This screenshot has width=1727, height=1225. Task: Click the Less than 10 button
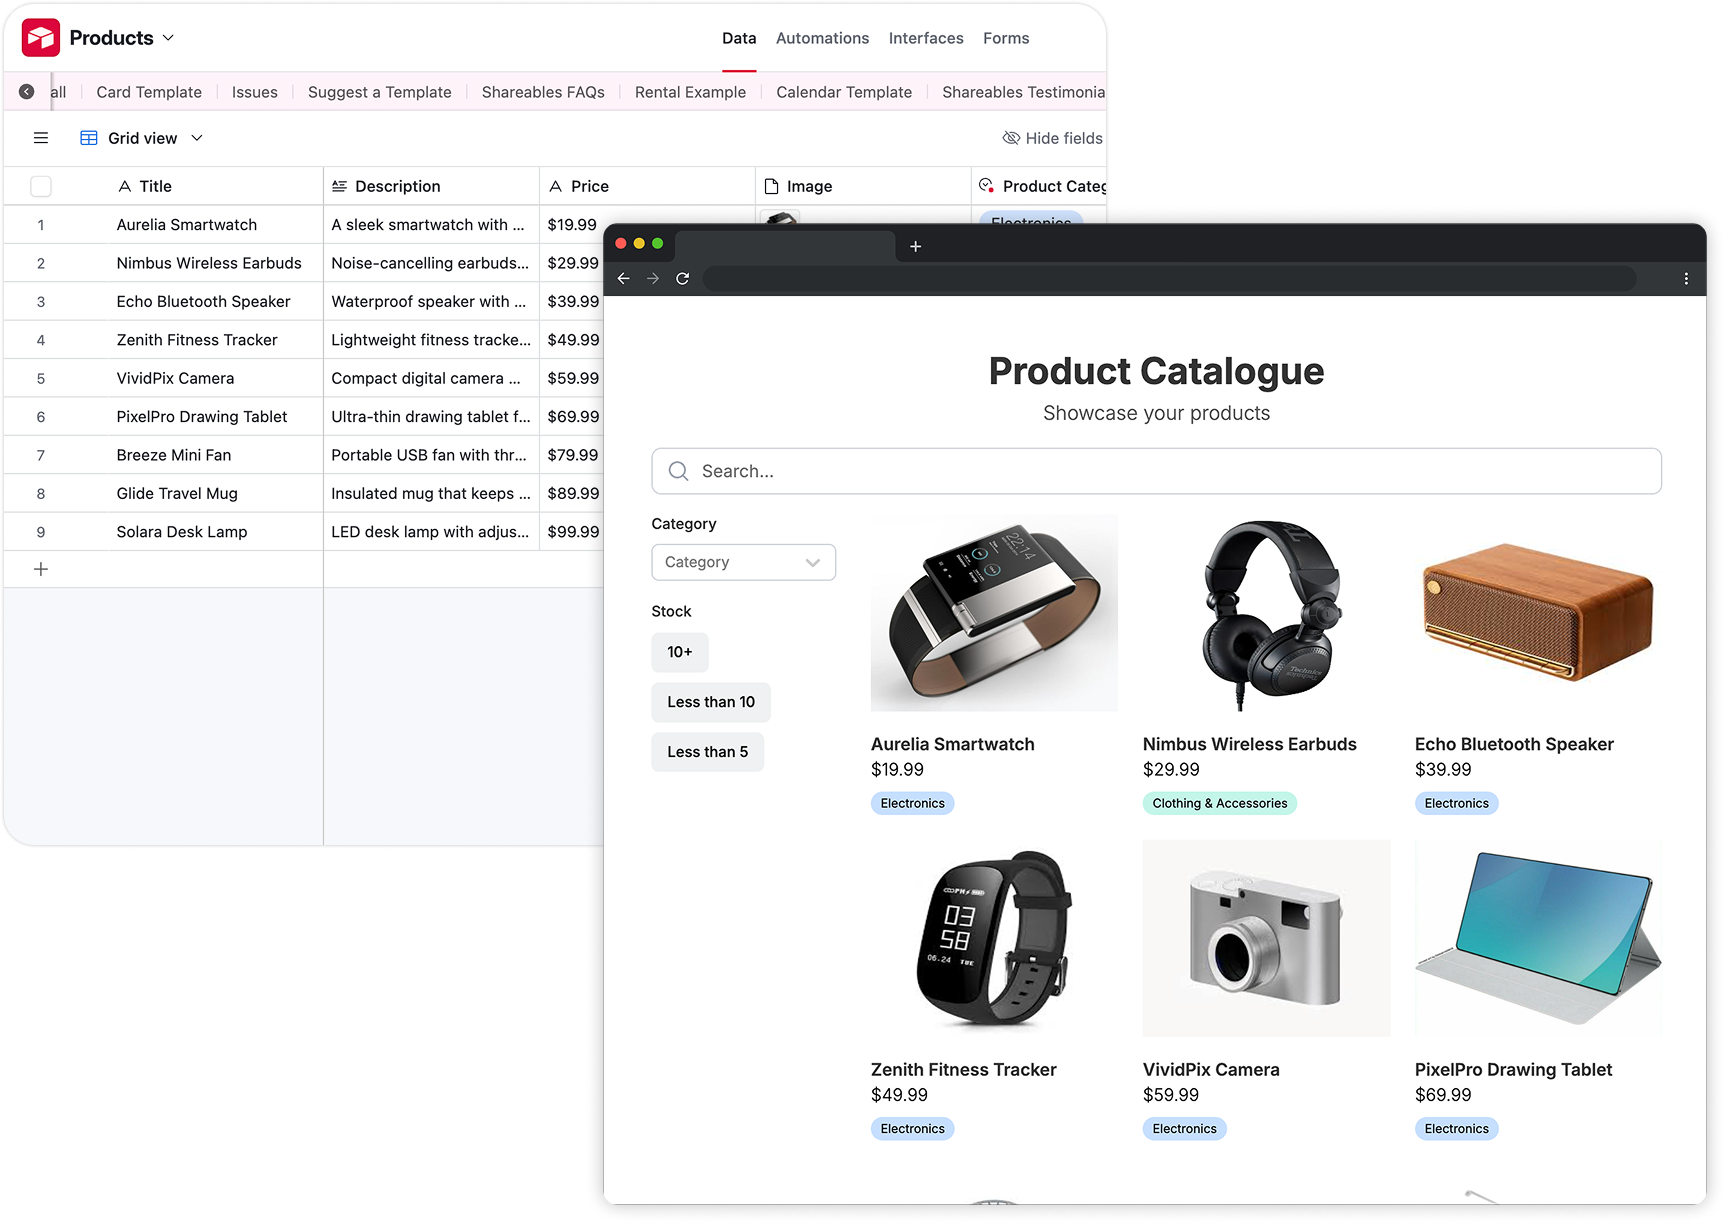tap(711, 702)
